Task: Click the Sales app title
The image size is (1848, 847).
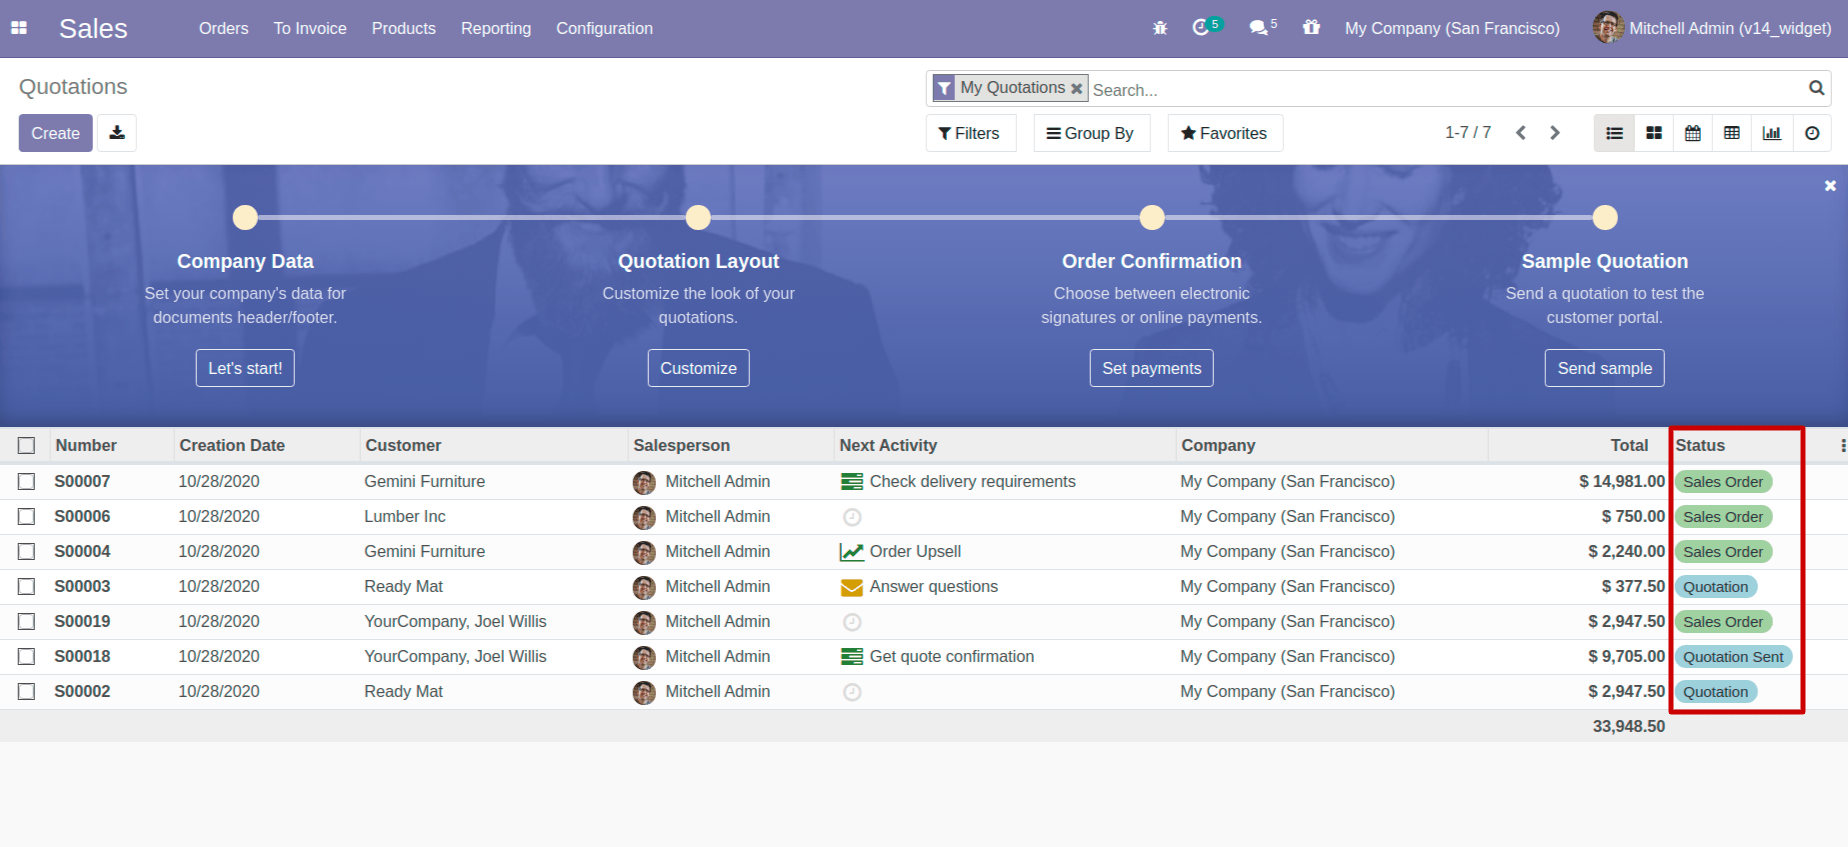Action: [93, 28]
